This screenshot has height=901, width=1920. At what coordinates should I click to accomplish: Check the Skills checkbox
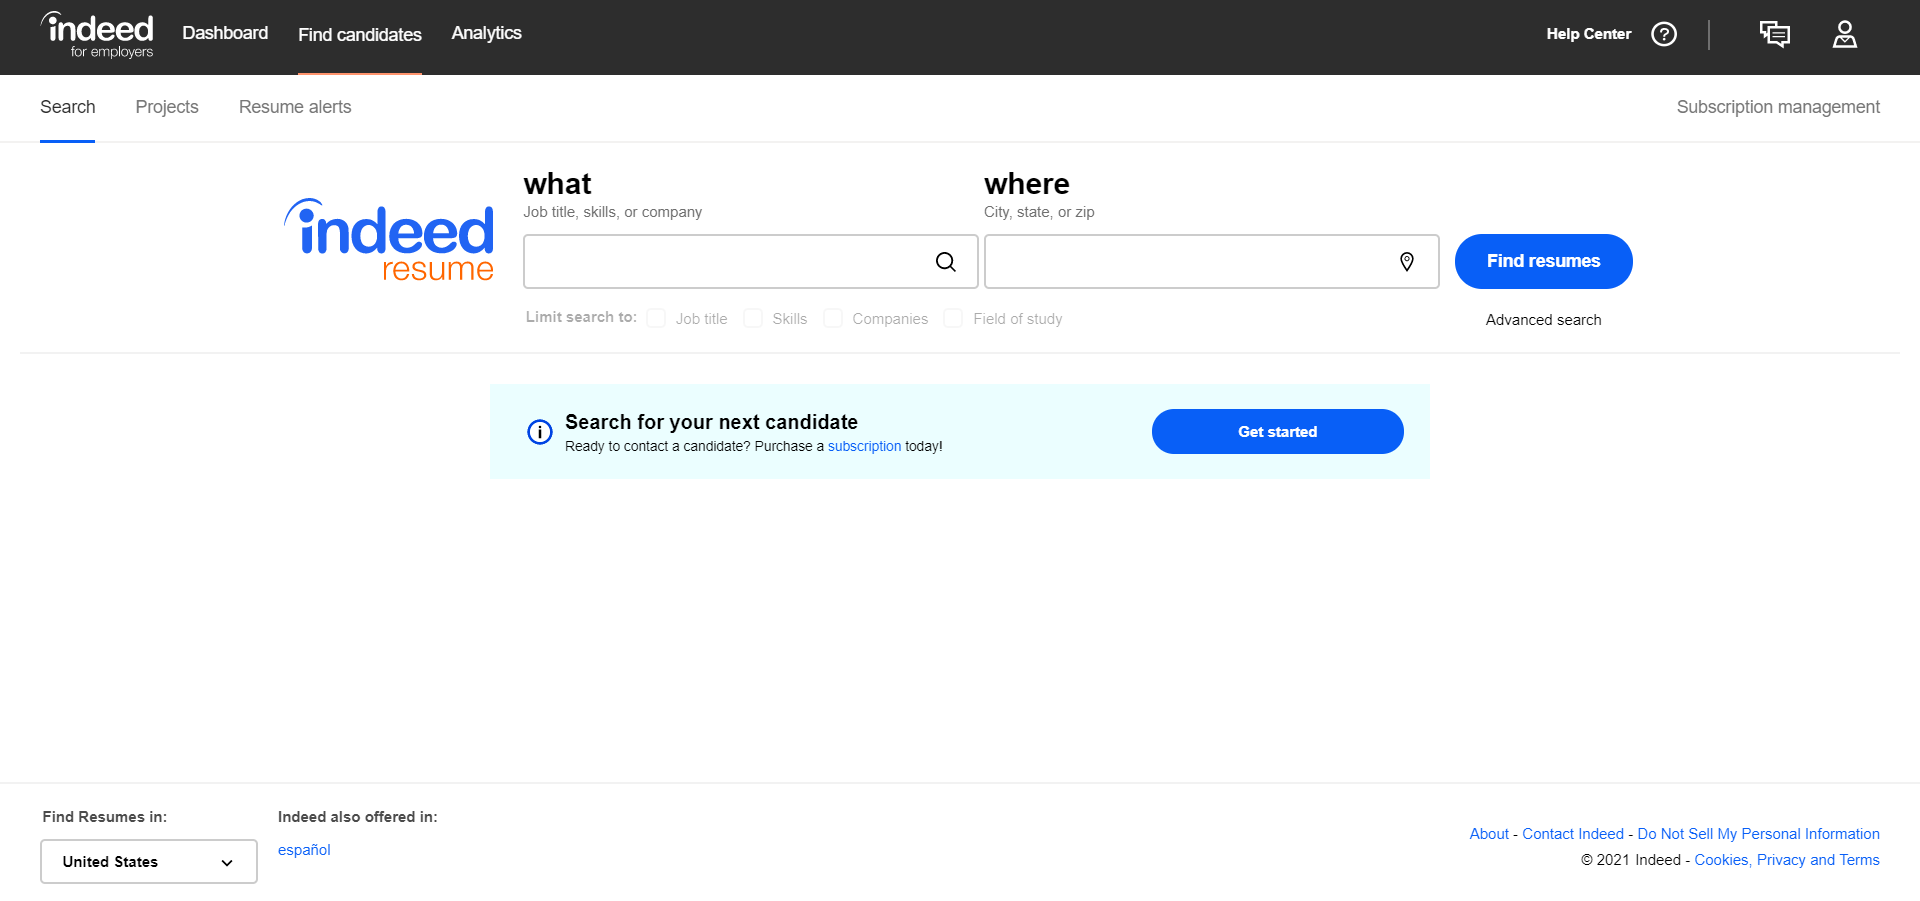(x=753, y=318)
